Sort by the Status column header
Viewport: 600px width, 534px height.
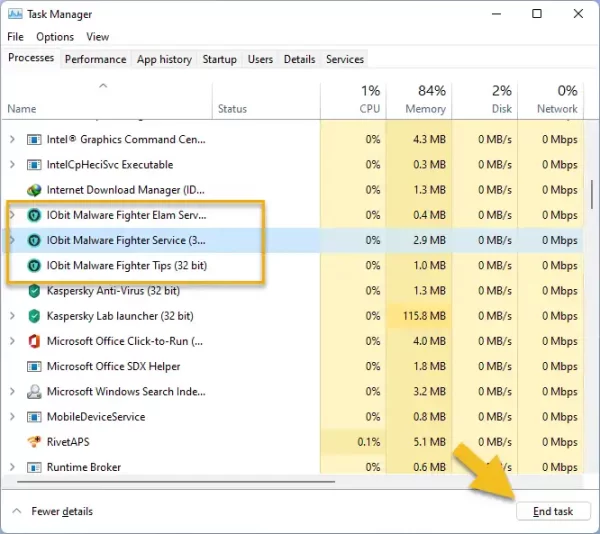click(x=266, y=100)
